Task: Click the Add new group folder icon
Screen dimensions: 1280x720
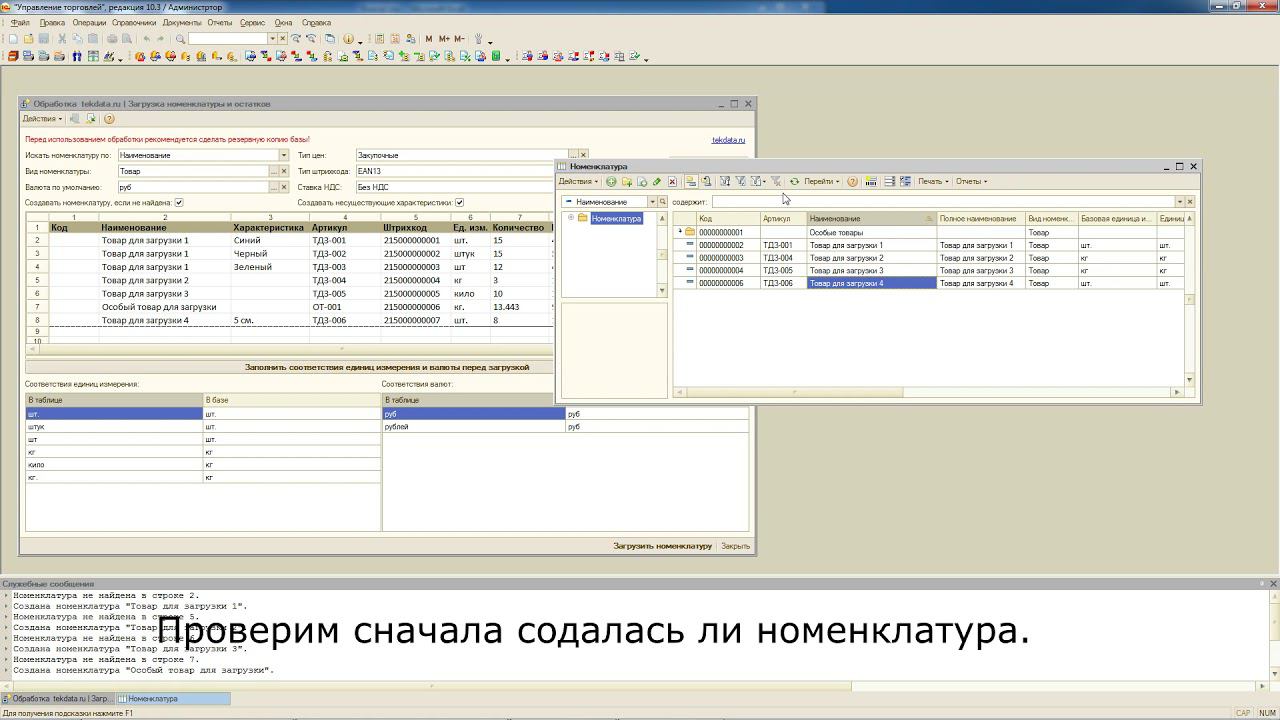Action: (x=627, y=182)
